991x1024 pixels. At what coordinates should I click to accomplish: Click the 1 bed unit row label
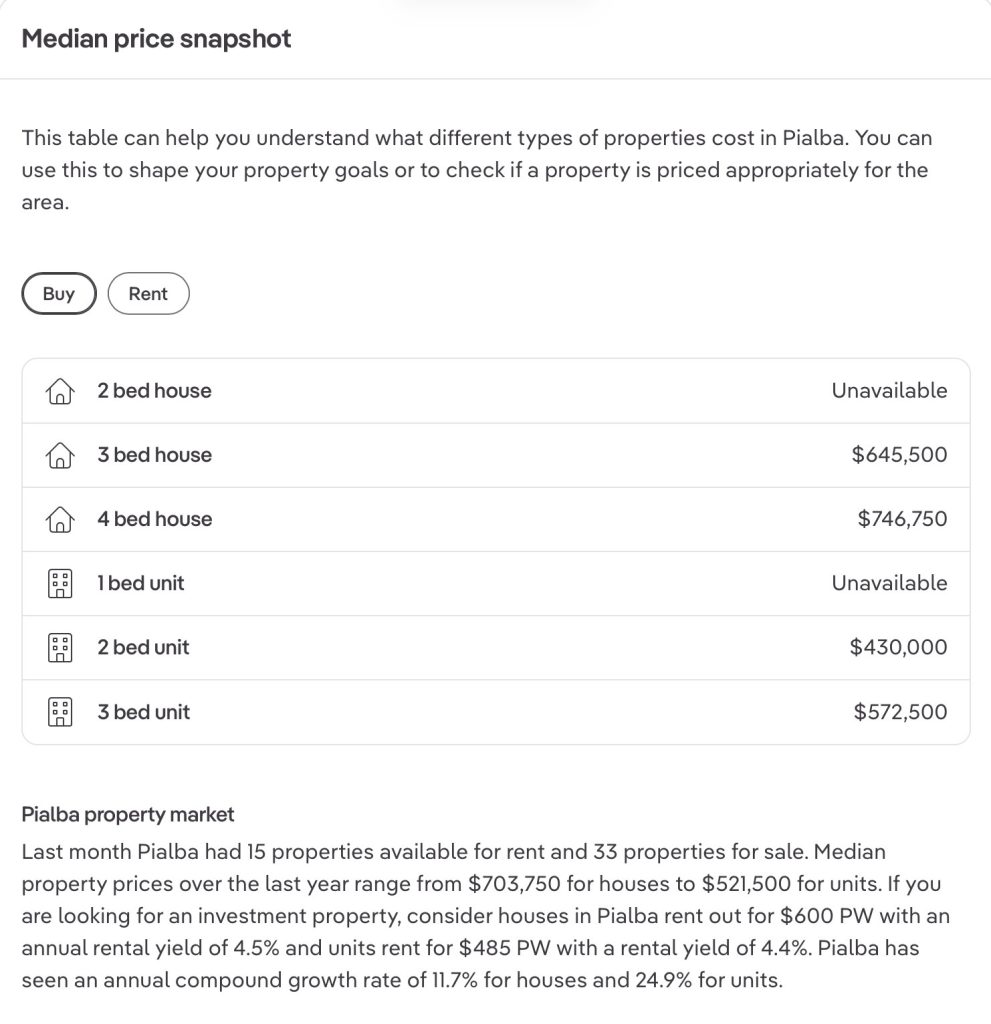[141, 583]
